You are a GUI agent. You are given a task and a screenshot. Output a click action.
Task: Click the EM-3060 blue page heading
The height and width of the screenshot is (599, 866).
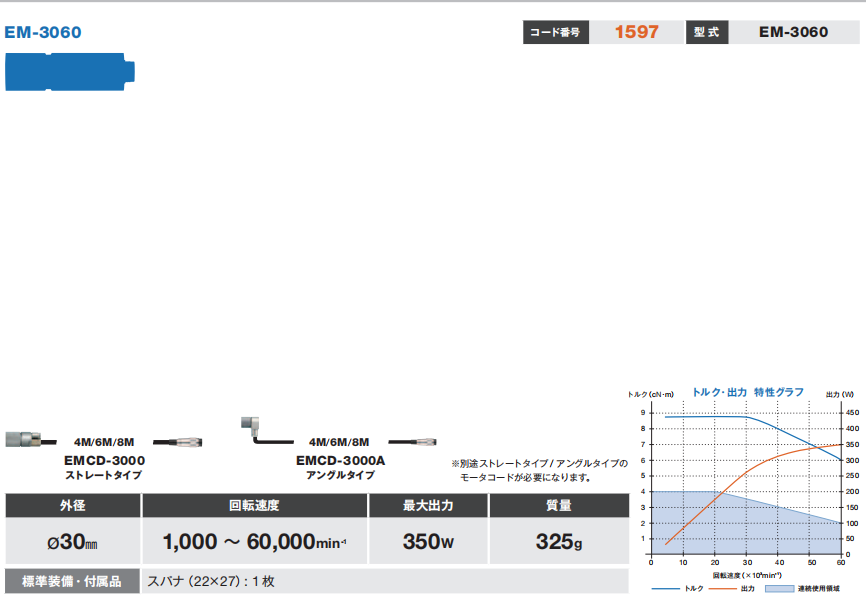tap(43, 32)
